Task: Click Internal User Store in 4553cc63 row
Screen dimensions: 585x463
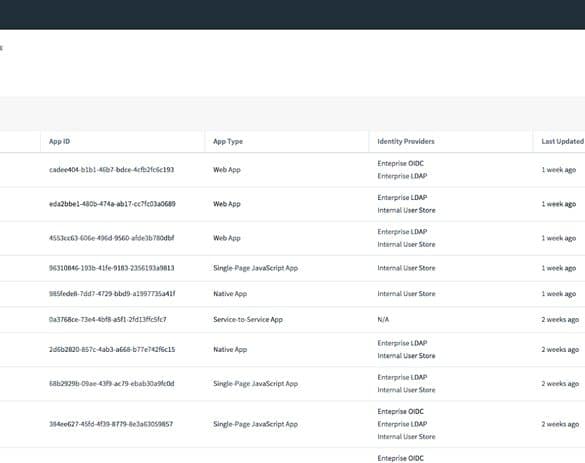Action: [x=406, y=244]
